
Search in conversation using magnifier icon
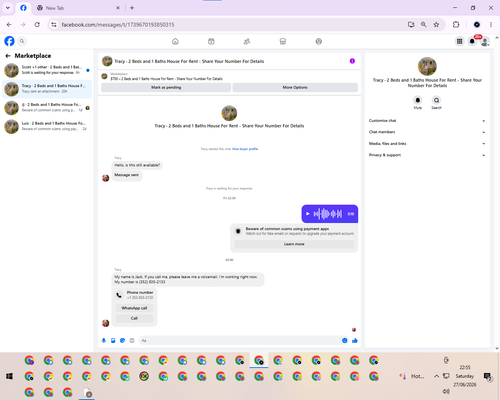[x=436, y=100]
